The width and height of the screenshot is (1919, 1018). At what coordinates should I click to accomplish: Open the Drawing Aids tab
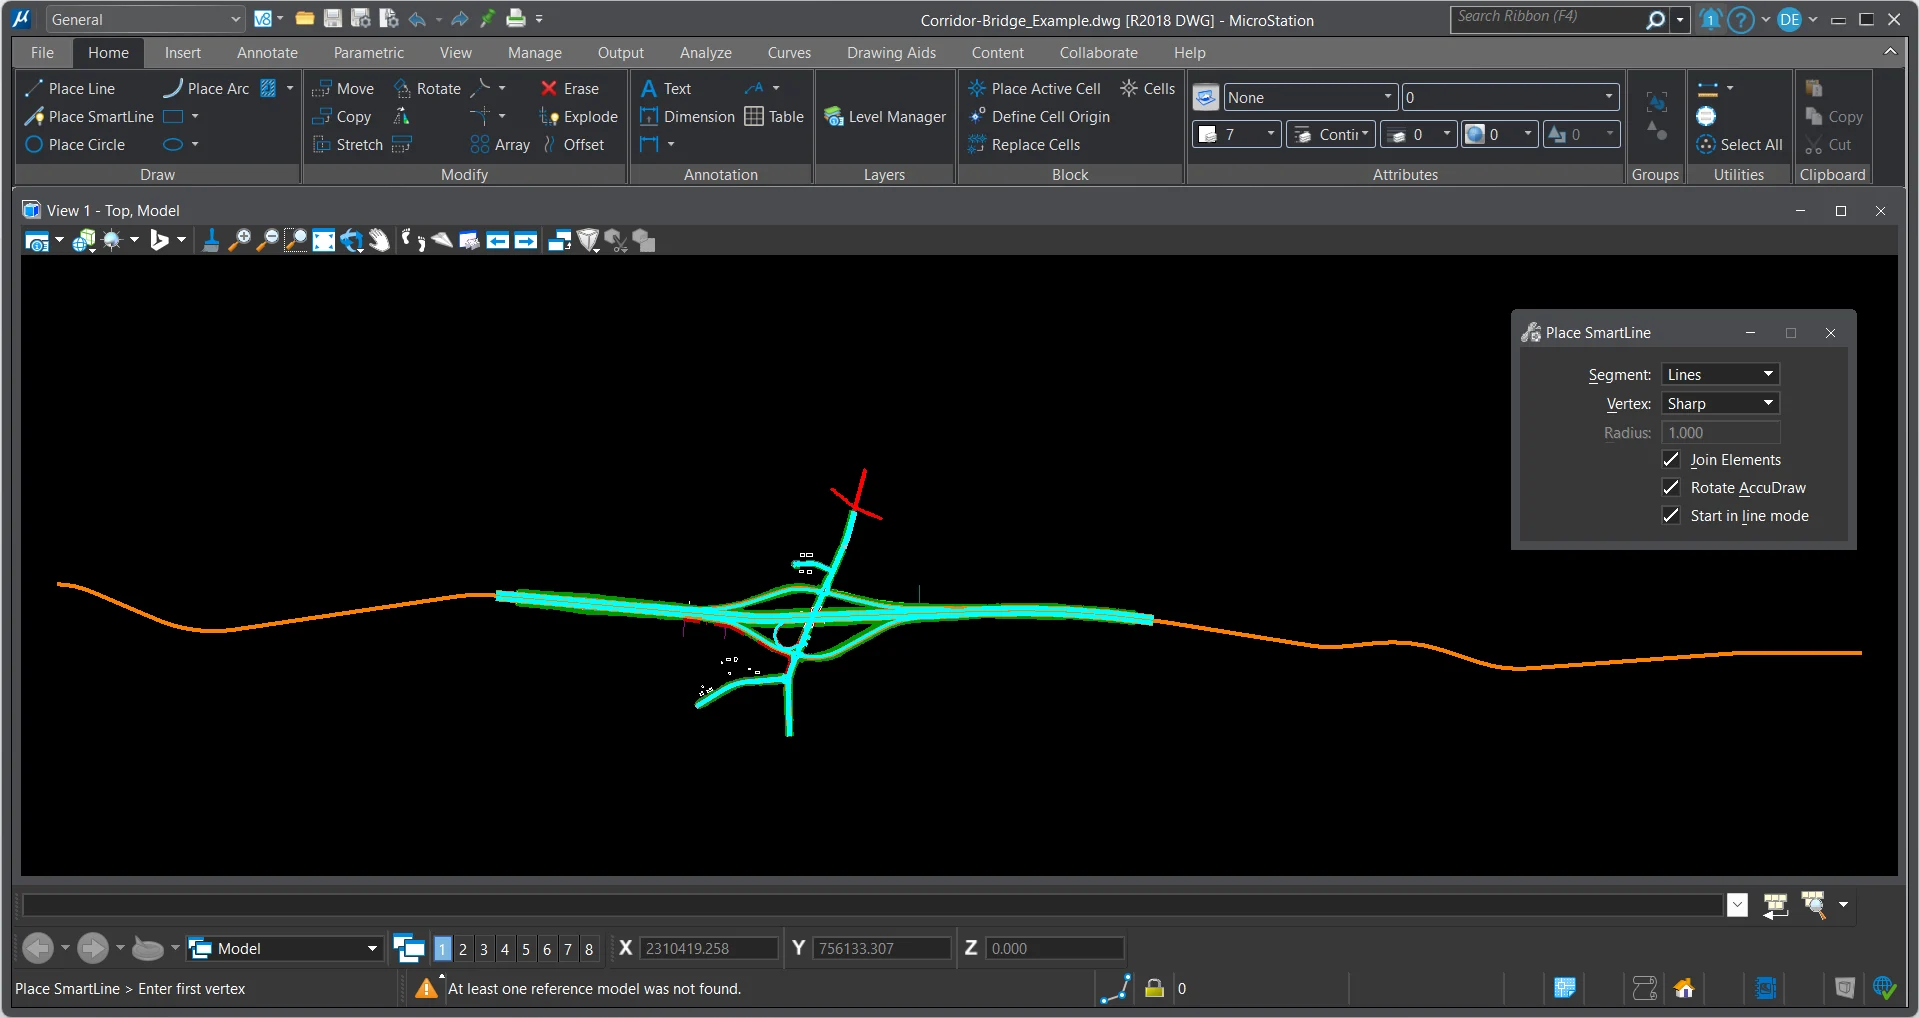pyautogui.click(x=891, y=53)
